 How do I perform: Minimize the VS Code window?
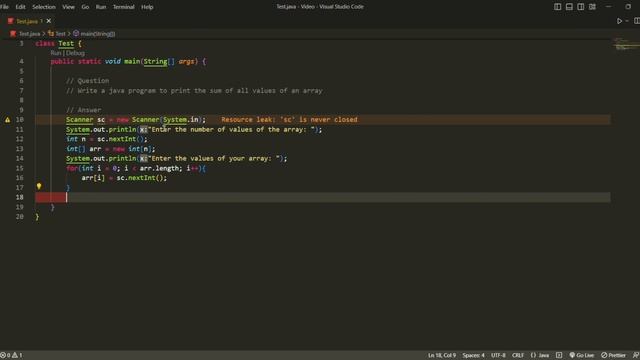(x=609, y=7)
